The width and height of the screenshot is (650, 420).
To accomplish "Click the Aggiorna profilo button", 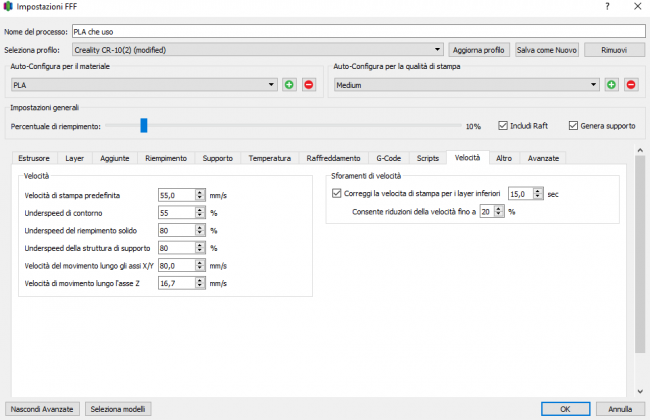I will (x=479, y=49).
